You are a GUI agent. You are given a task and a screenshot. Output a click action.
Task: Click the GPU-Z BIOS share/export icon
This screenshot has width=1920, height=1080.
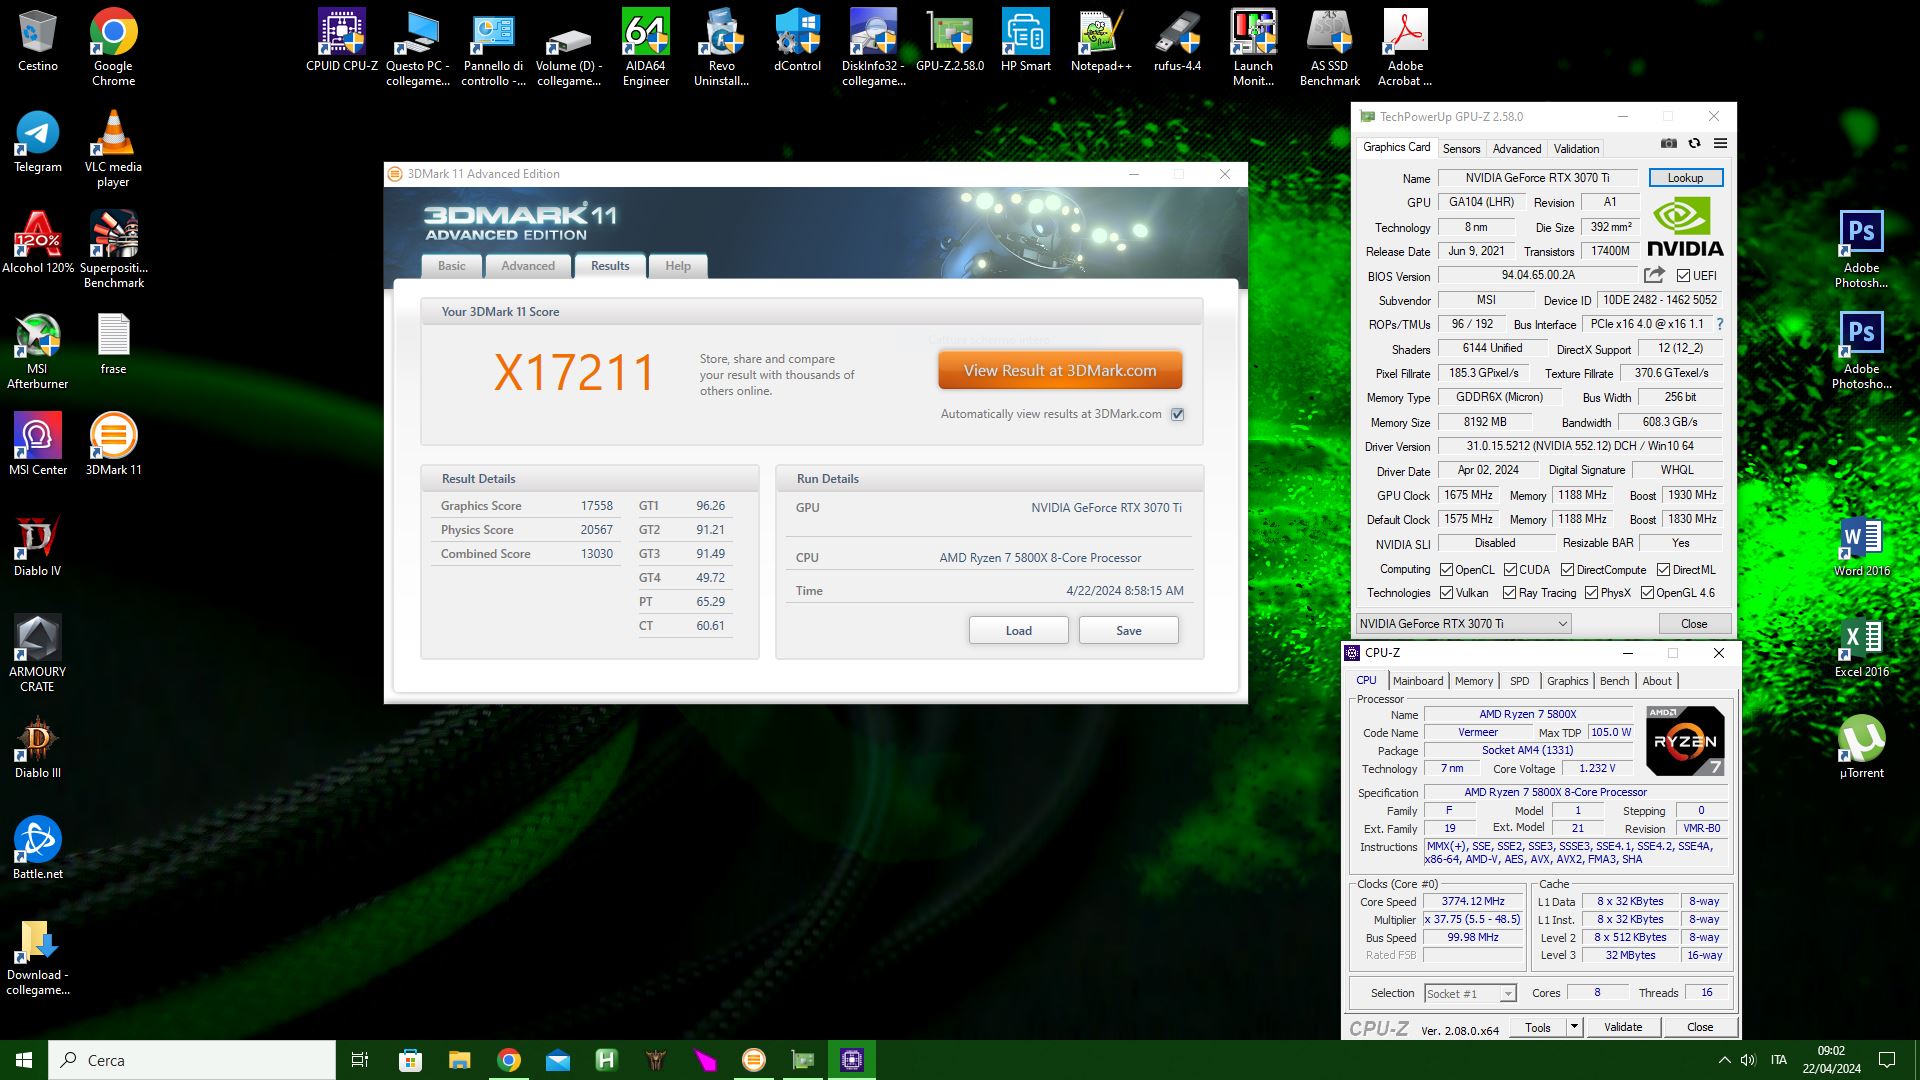point(1654,275)
